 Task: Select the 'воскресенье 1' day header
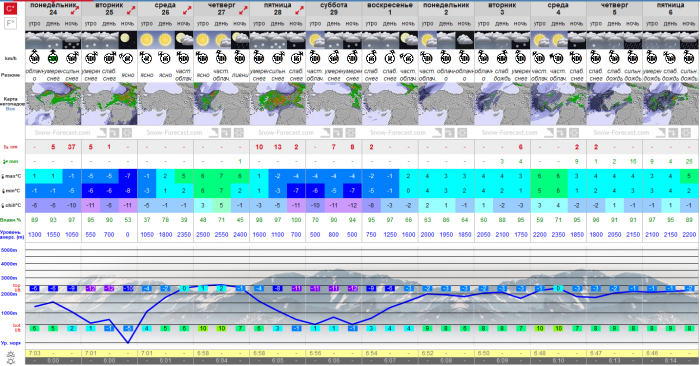click(390, 8)
